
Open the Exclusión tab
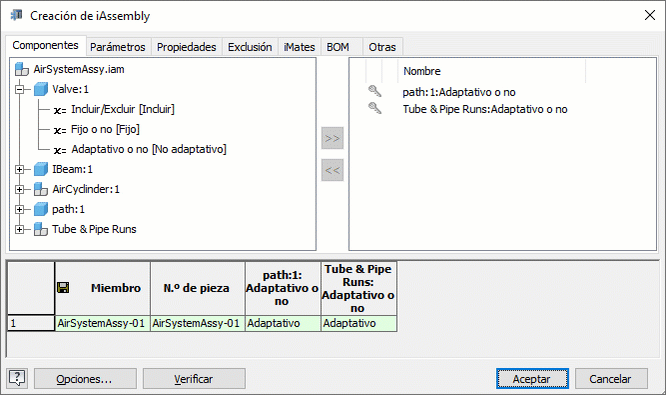[250, 47]
